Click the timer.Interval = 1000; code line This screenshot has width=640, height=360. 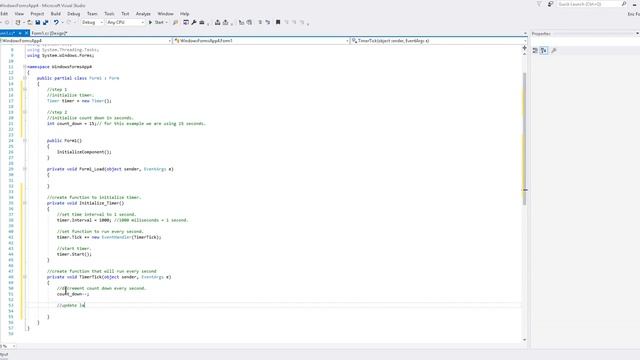coord(84,220)
